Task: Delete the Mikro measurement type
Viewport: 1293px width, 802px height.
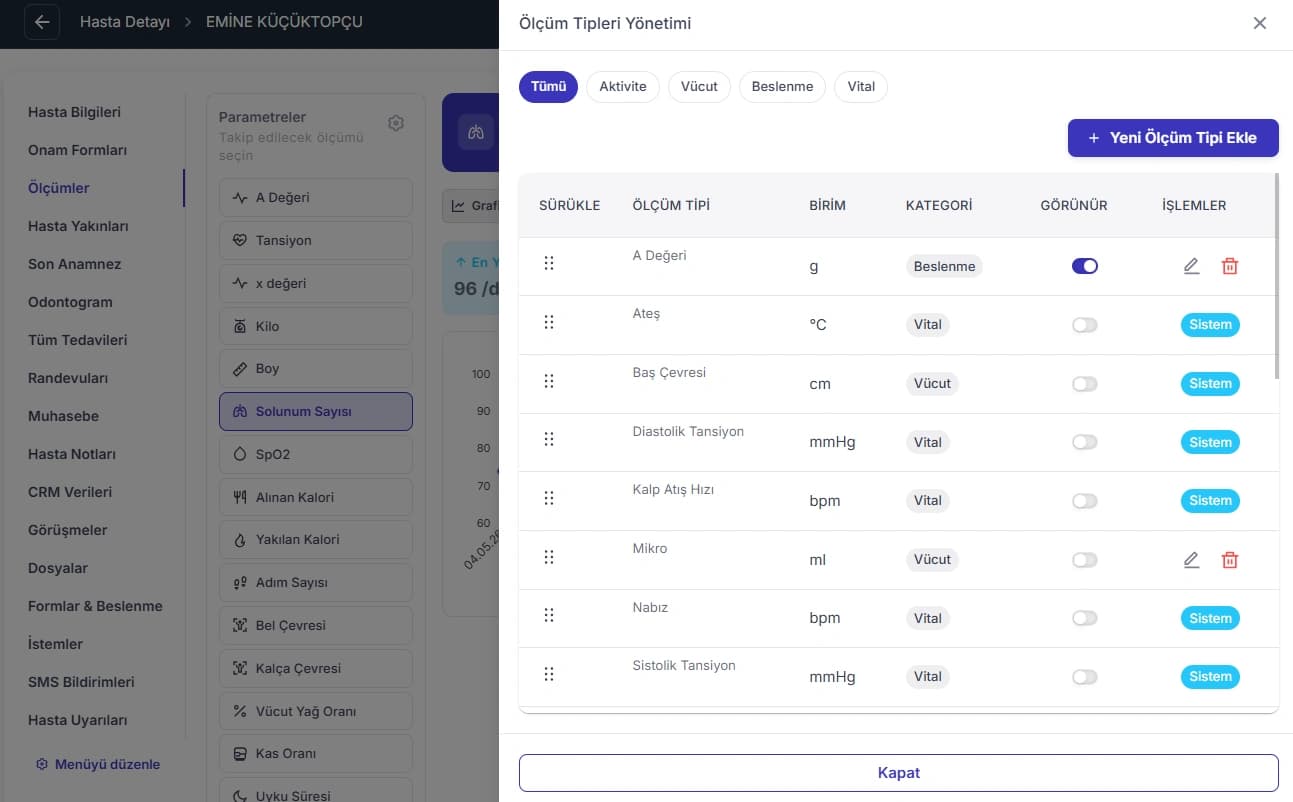Action: (1230, 560)
